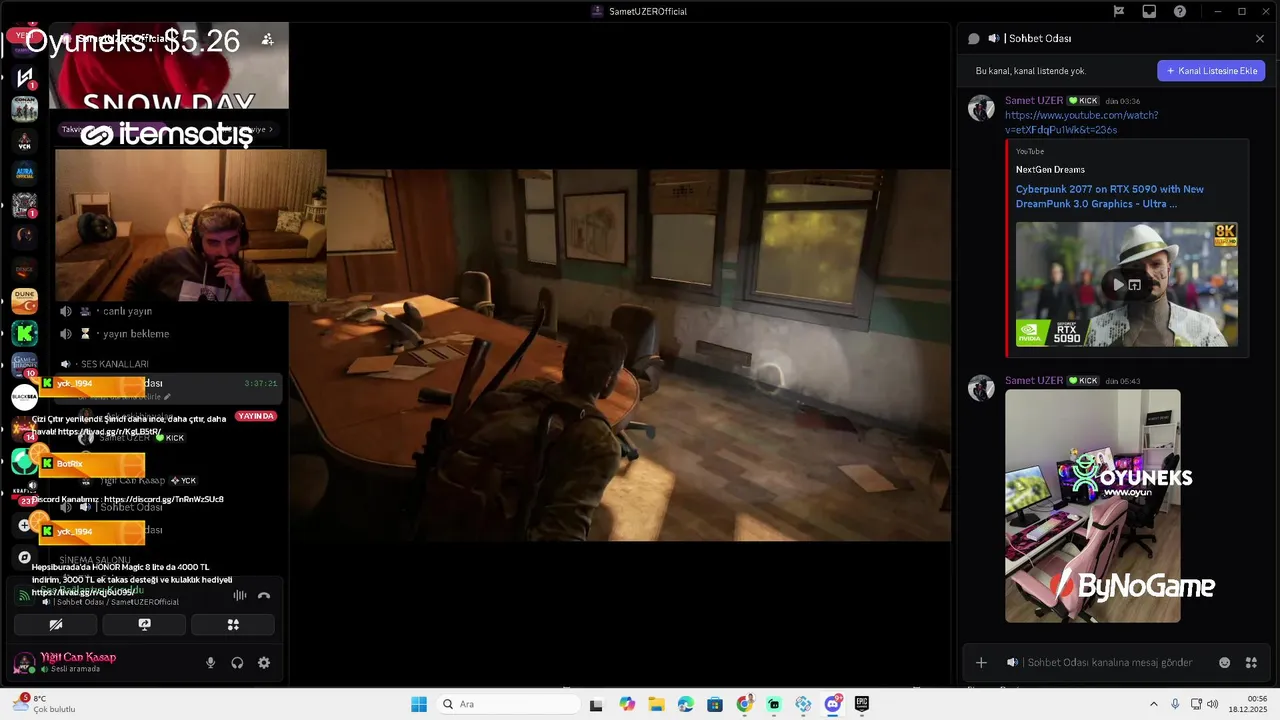Viewport: 1280px width, 720px height.
Task: Open the Windows Start menu
Action: (x=419, y=704)
